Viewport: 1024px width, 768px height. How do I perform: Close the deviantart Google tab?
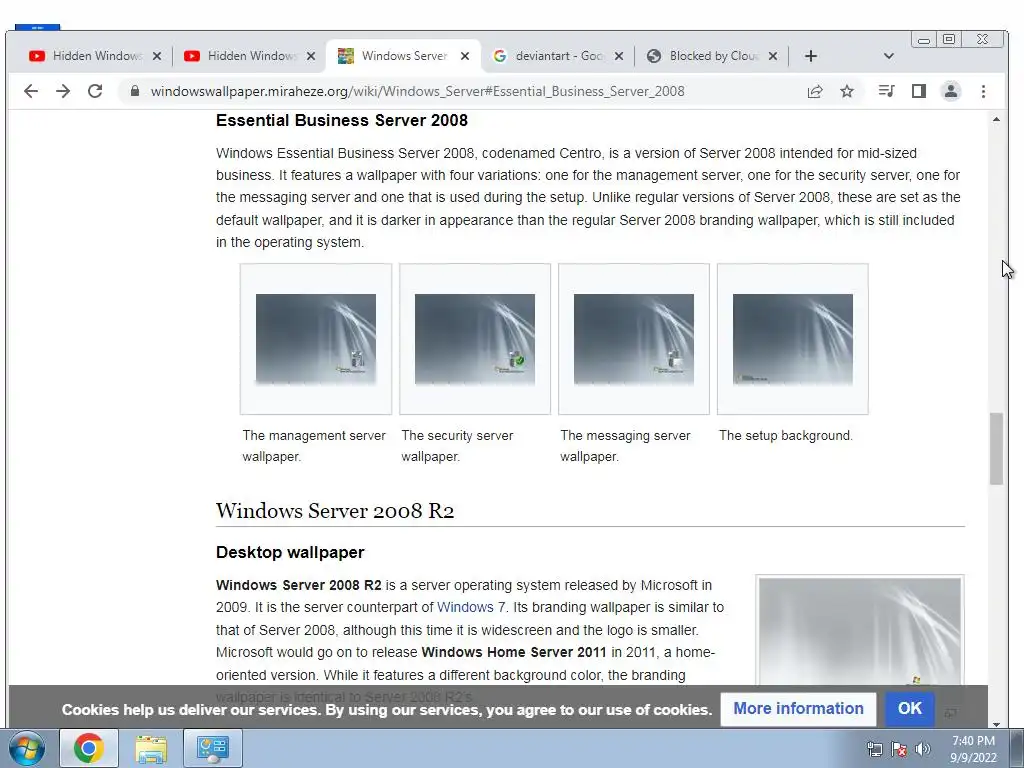pyautogui.click(x=619, y=56)
